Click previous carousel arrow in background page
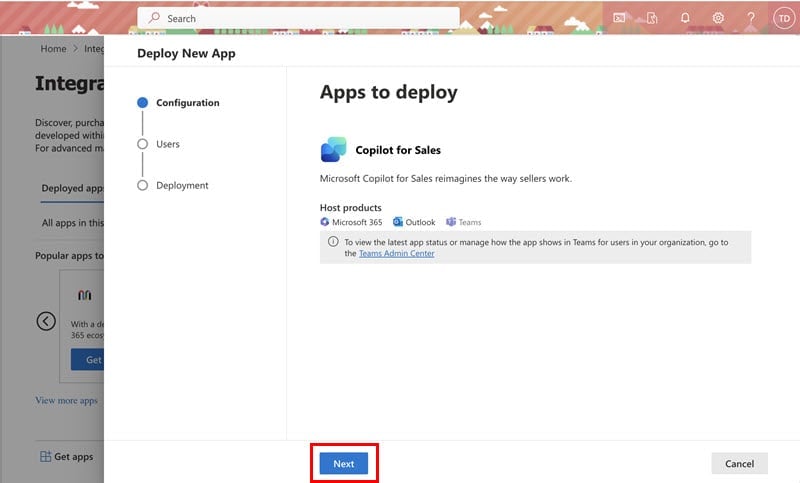This screenshot has width=800, height=483. click(x=46, y=321)
